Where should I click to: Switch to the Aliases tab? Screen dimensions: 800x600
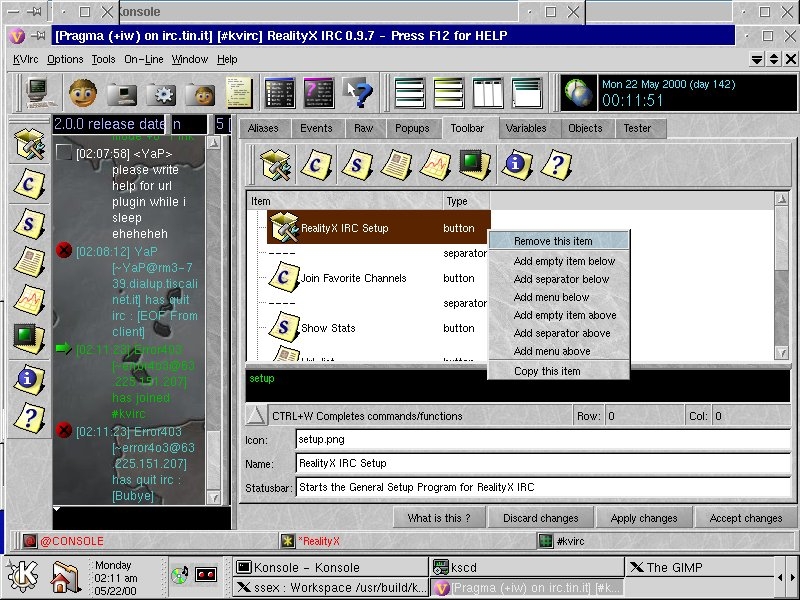coord(263,129)
